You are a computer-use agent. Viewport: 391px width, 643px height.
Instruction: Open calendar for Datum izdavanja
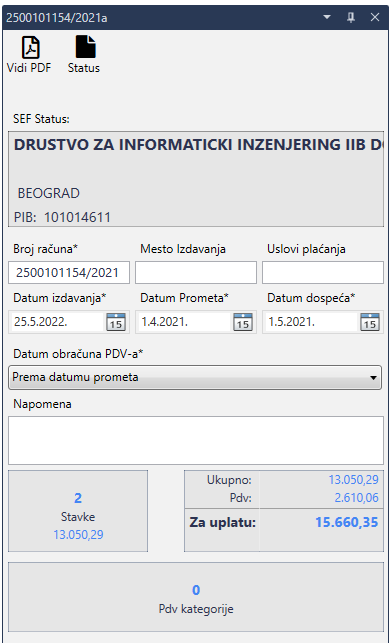click(x=116, y=322)
